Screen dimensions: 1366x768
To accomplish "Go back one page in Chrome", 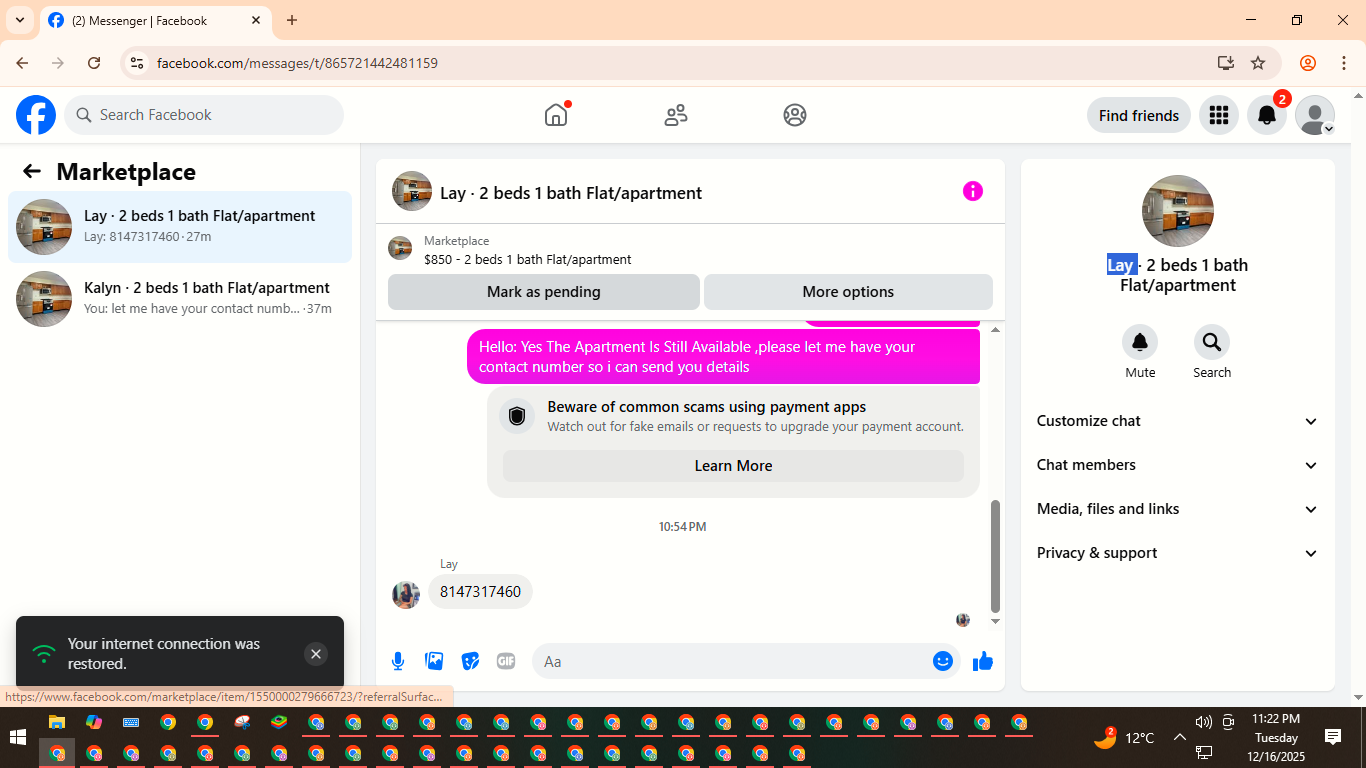I will point(22,63).
